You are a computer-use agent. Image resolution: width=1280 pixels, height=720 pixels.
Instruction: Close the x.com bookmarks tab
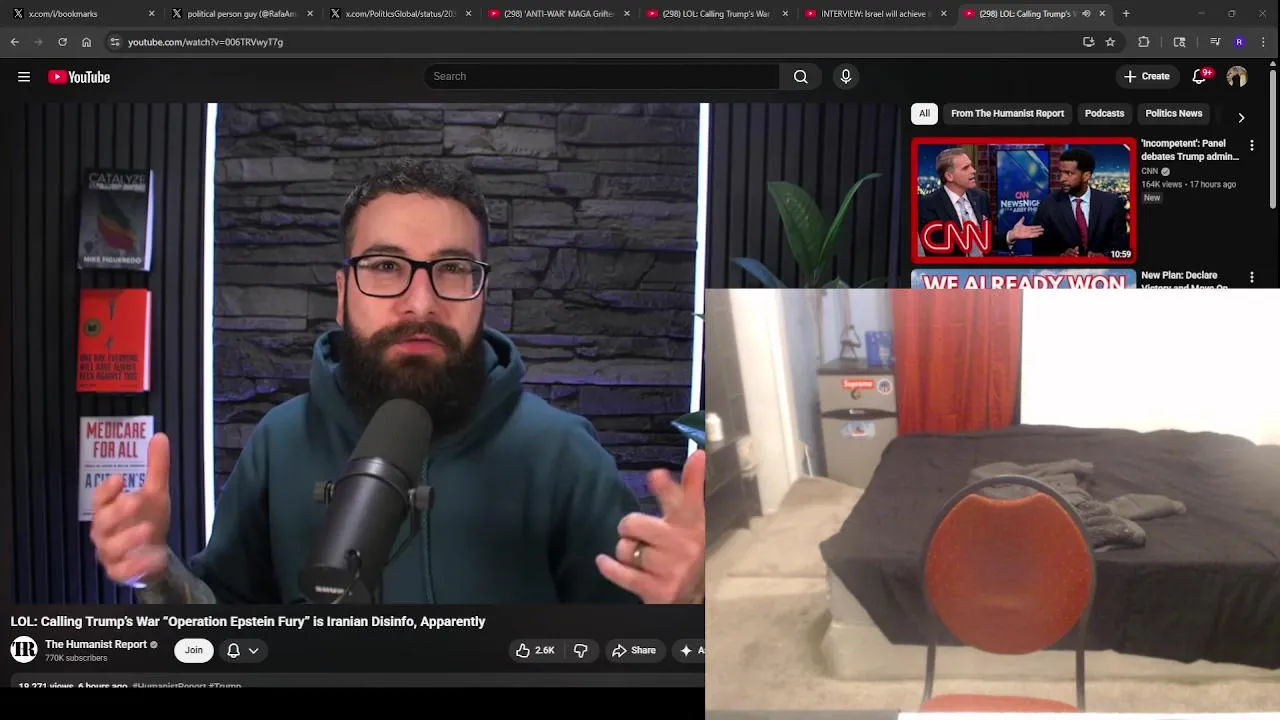click(x=151, y=14)
